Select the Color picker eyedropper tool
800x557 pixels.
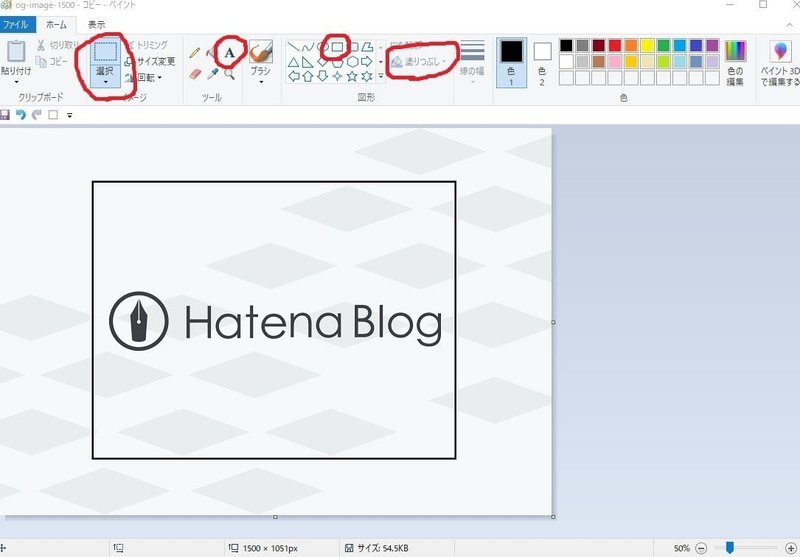[213, 74]
